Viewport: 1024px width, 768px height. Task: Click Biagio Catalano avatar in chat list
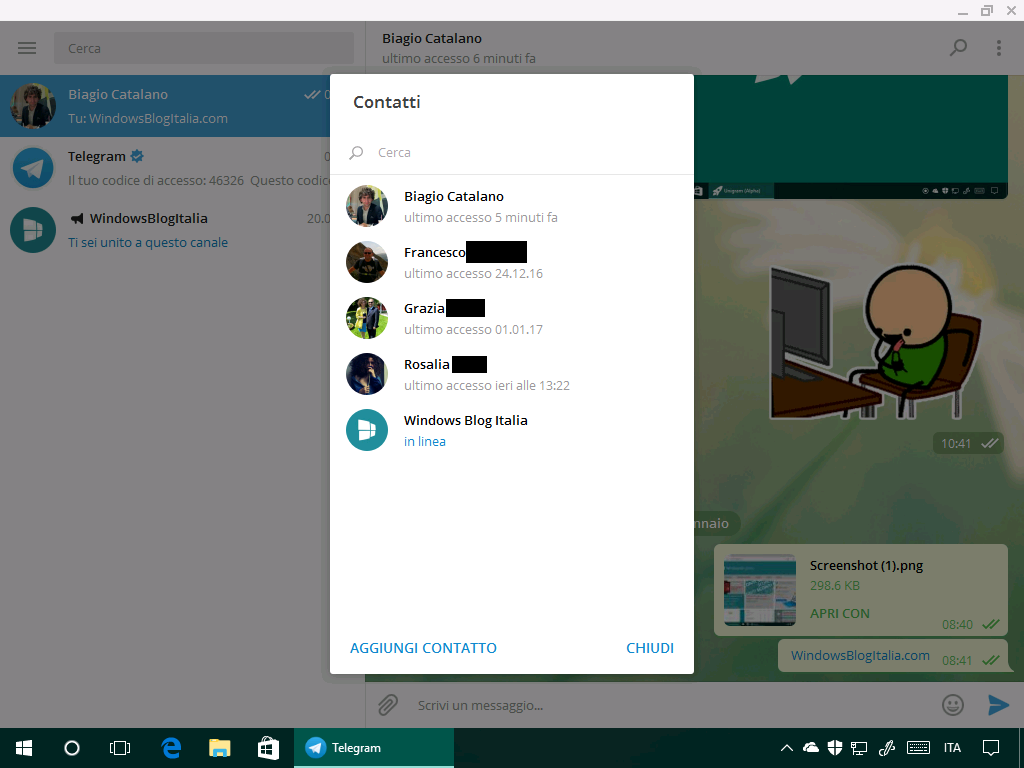(33, 106)
